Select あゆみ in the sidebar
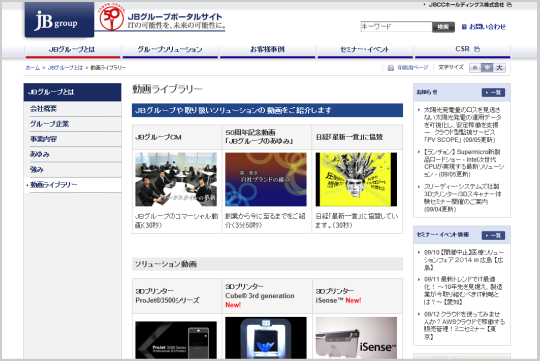 75,154
